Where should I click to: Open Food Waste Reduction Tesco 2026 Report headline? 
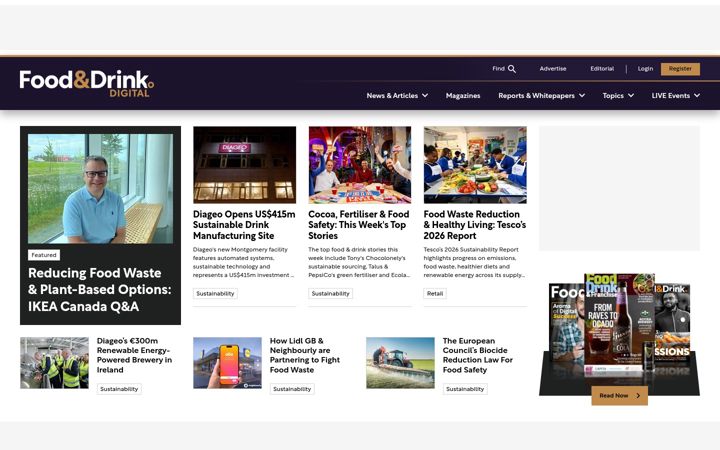pyautogui.click(x=475, y=225)
